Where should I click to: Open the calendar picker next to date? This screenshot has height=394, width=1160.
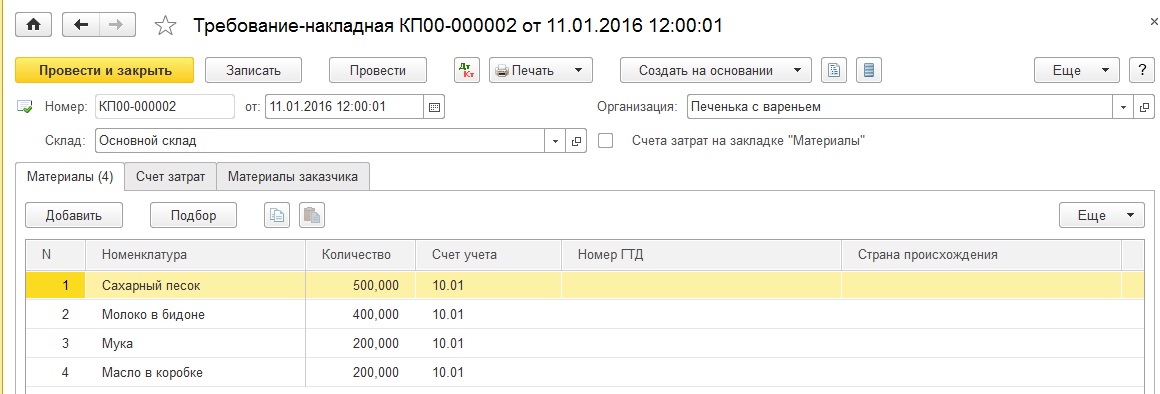[434, 107]
